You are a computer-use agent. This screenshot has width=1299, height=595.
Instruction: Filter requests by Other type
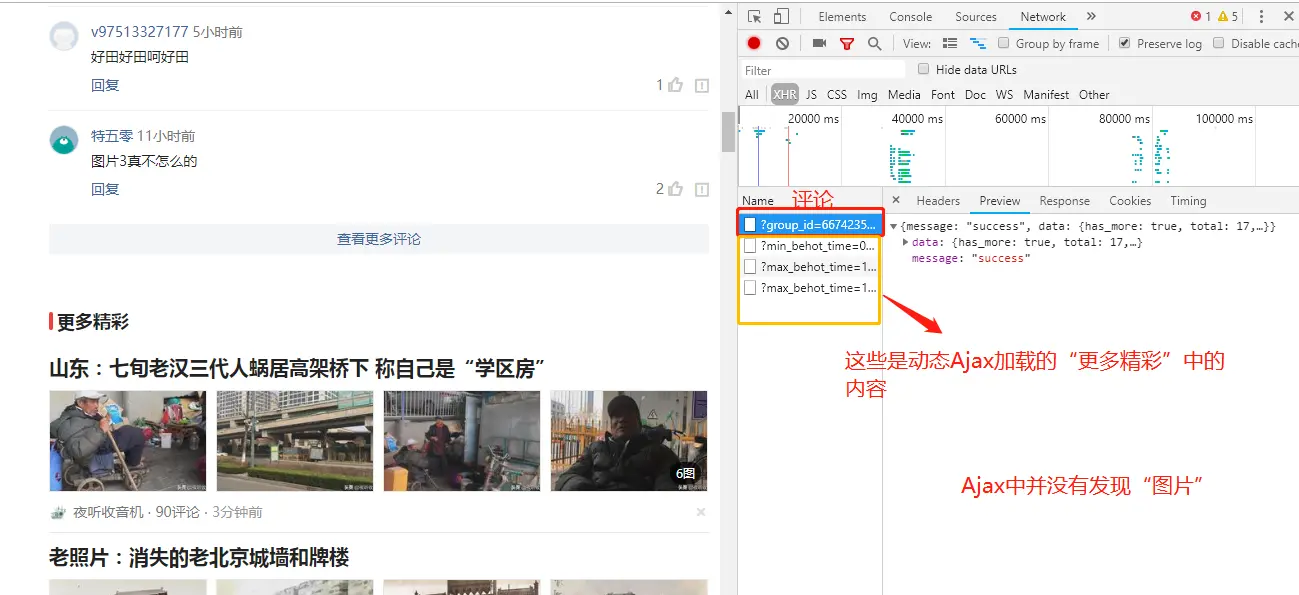(x=1094, y=95)
